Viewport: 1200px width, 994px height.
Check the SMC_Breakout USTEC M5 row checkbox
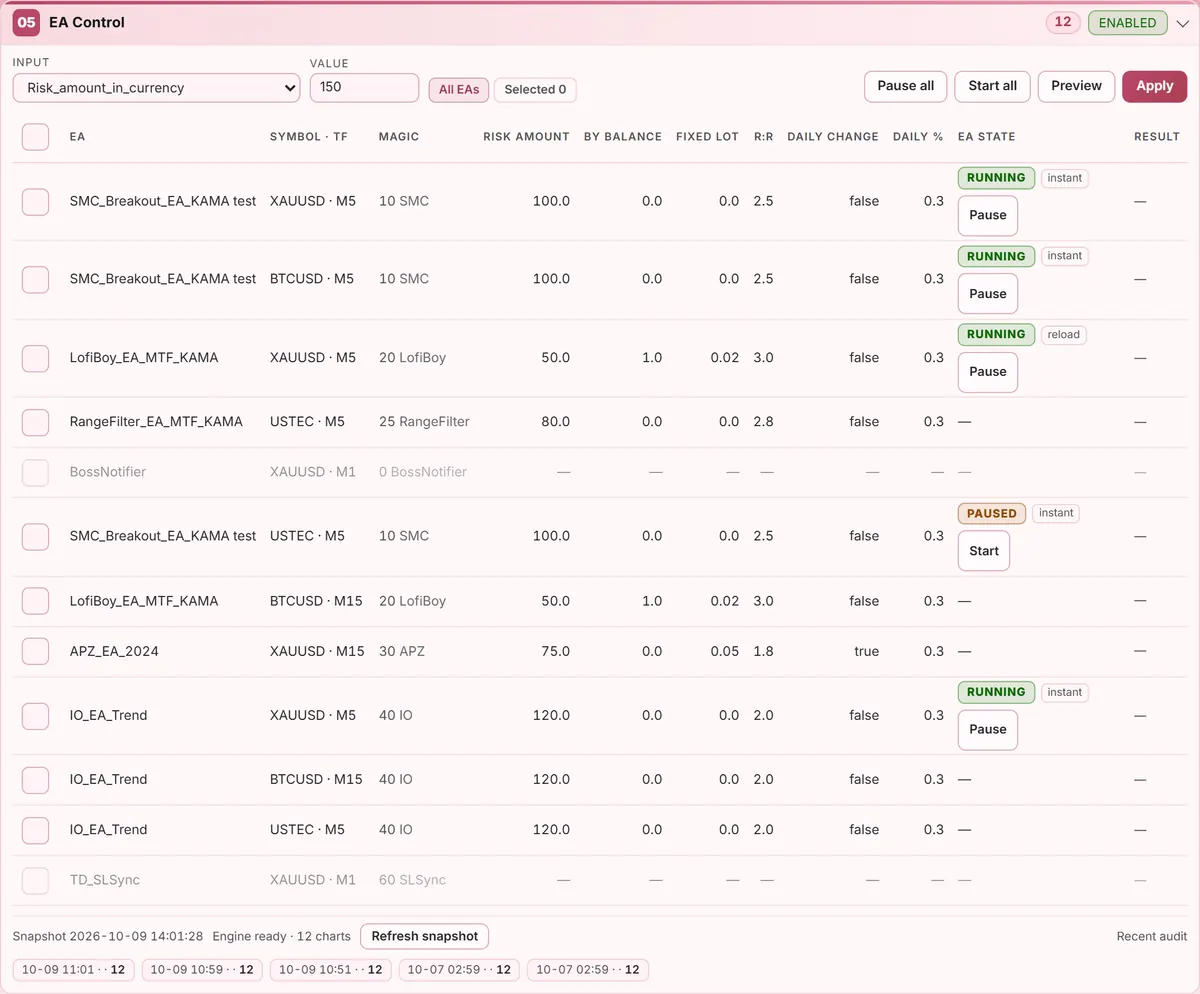35,536
